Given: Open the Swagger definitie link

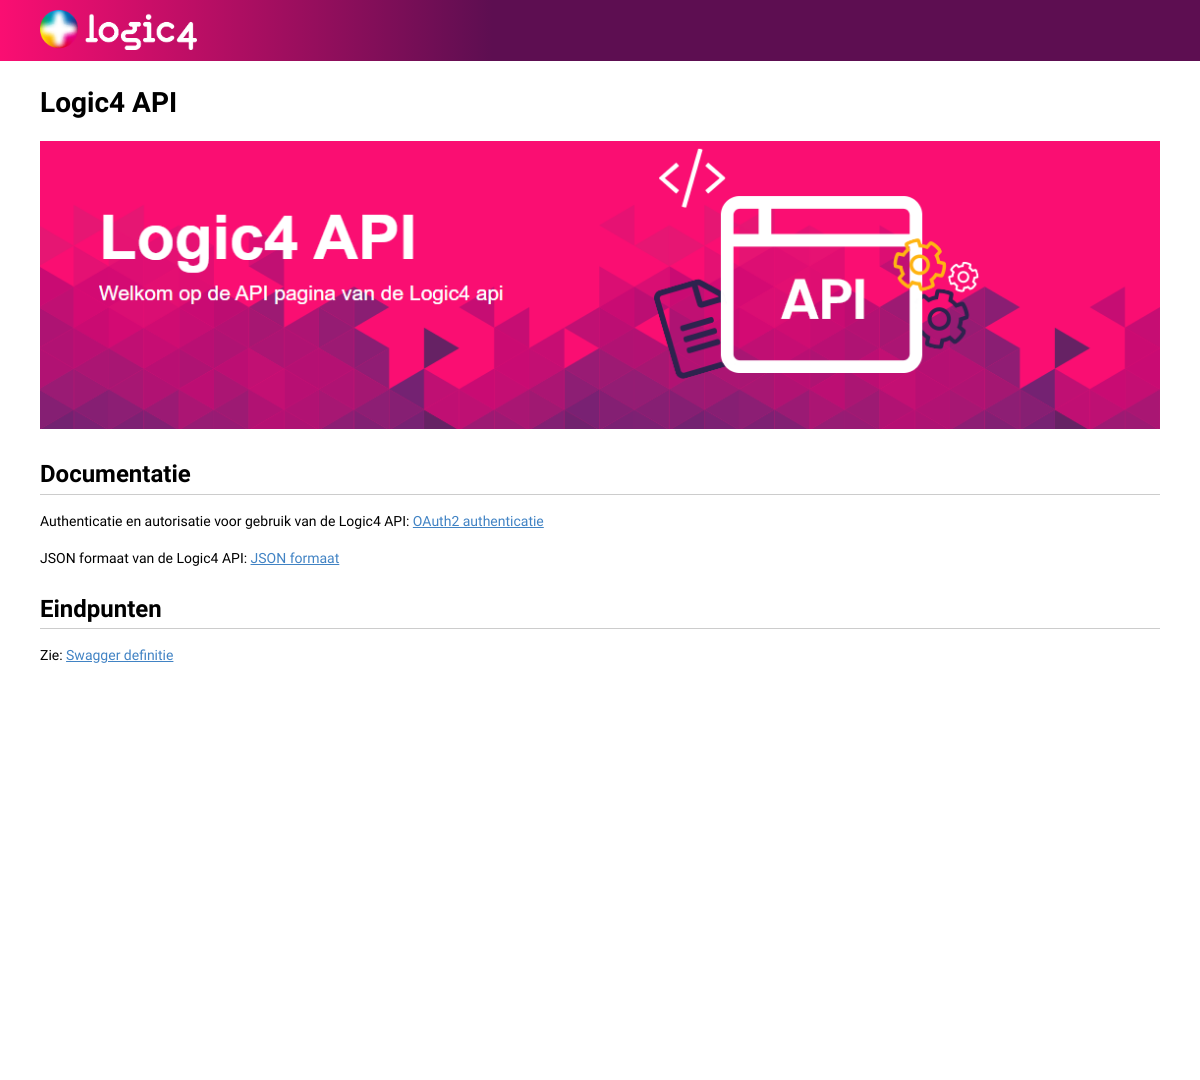Looking at the screenshot, I should point(120,655).
